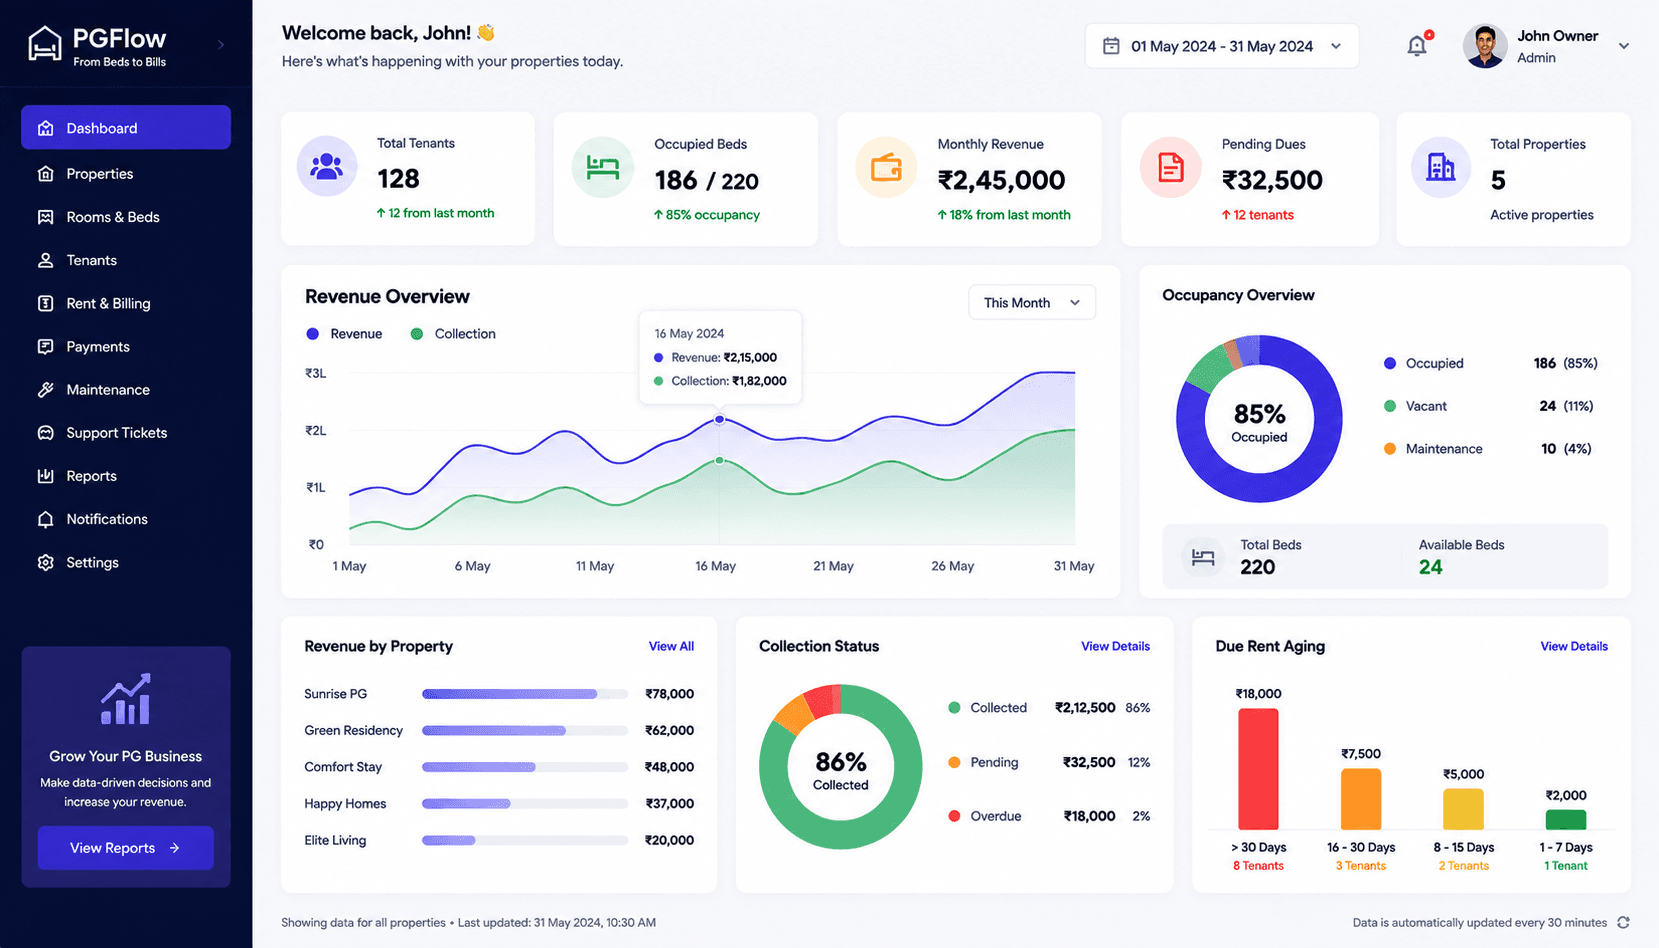Click the Settings gear icon

[46, 563]
